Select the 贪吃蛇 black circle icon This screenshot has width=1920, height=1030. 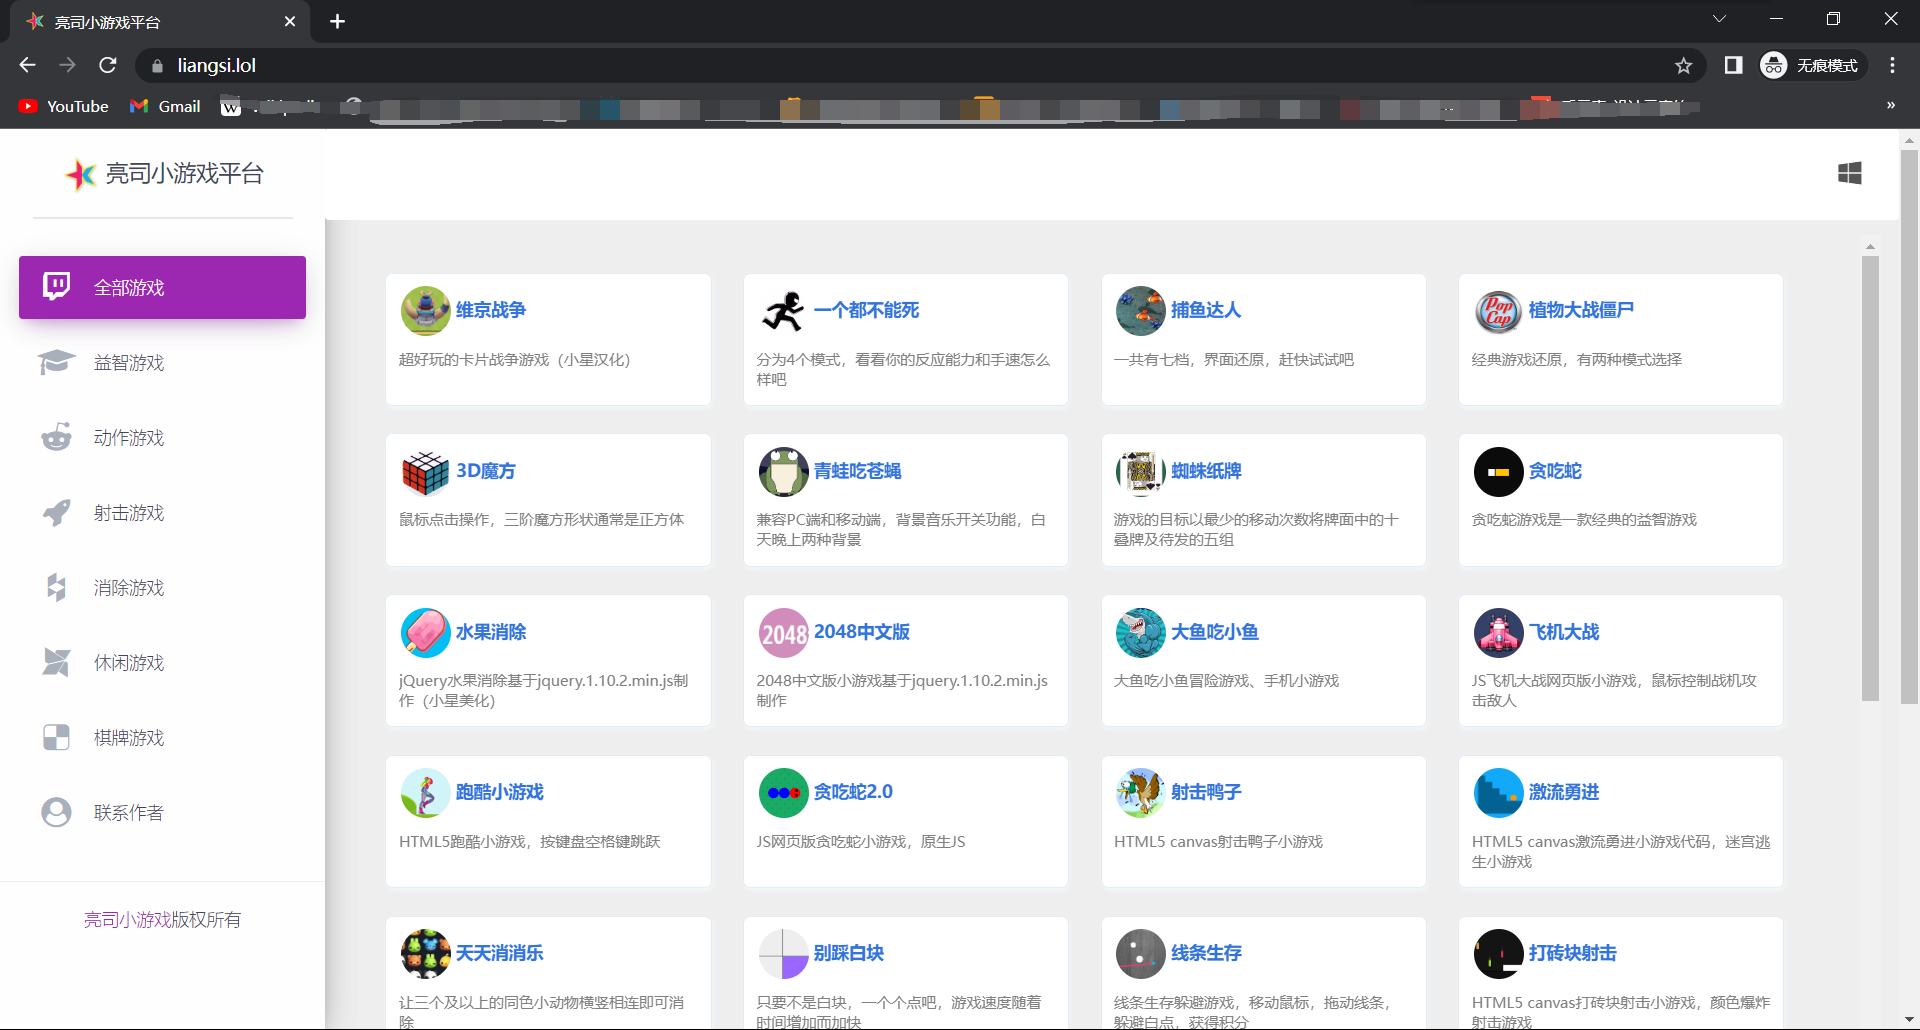coord(1498,472)
